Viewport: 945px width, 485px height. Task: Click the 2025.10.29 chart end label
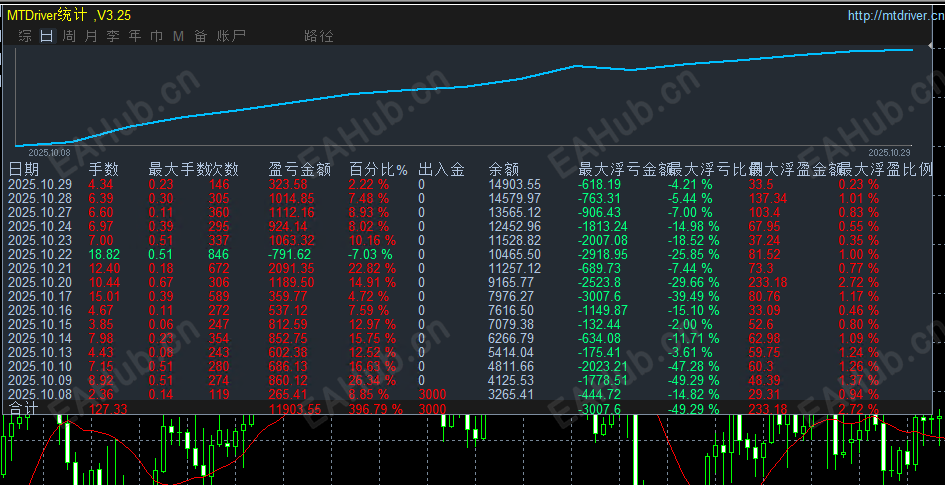(890, 152)
